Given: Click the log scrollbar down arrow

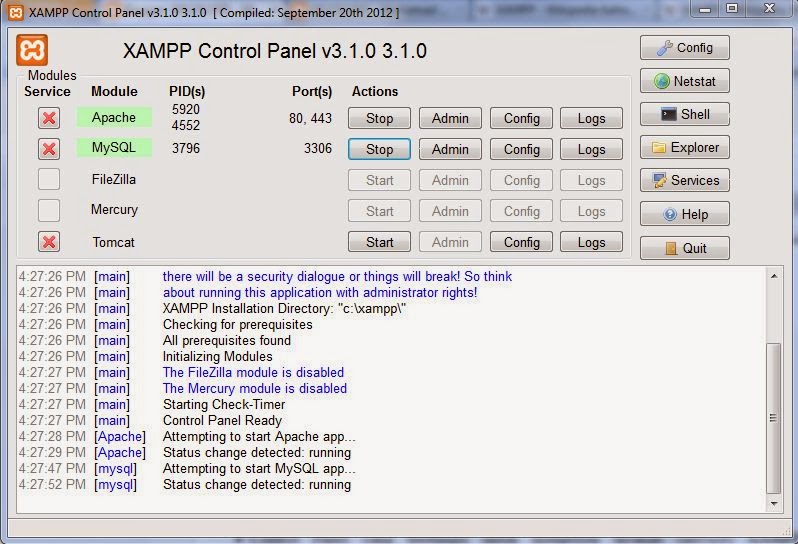Looking at the screenshot, I should [x=774, y=503].
